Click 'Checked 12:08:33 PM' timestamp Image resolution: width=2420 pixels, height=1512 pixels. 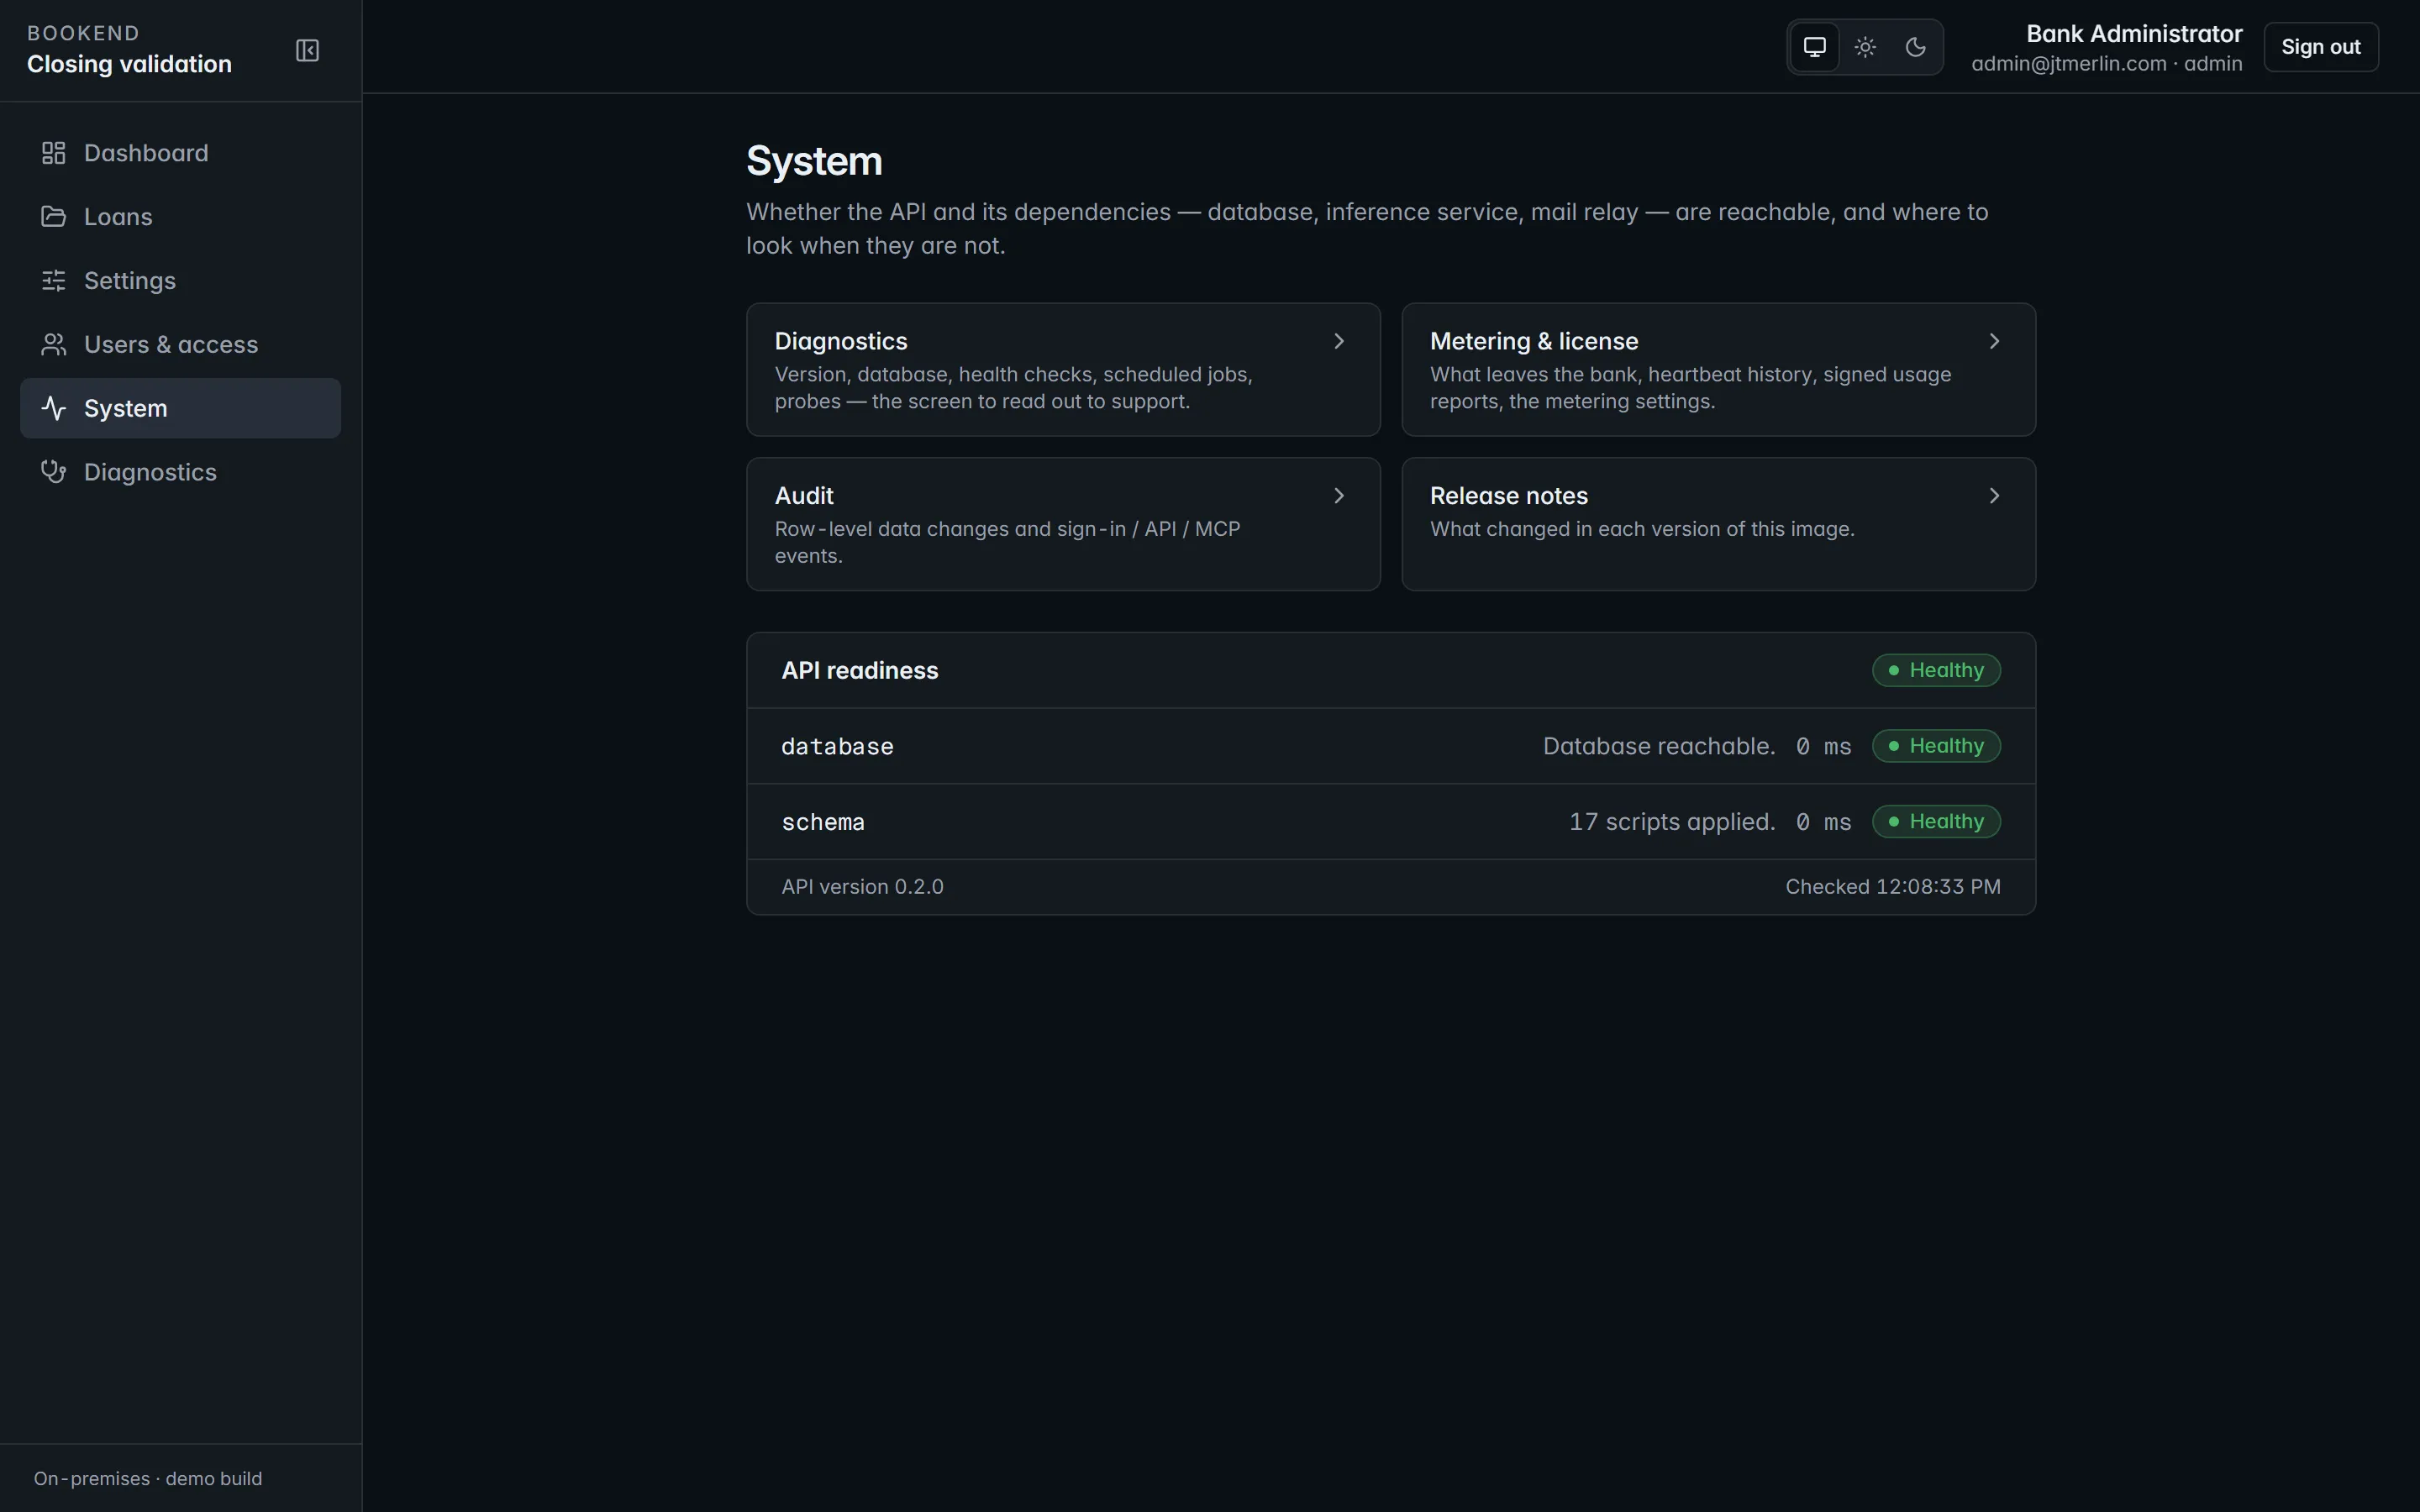(x=1893, y=887)
